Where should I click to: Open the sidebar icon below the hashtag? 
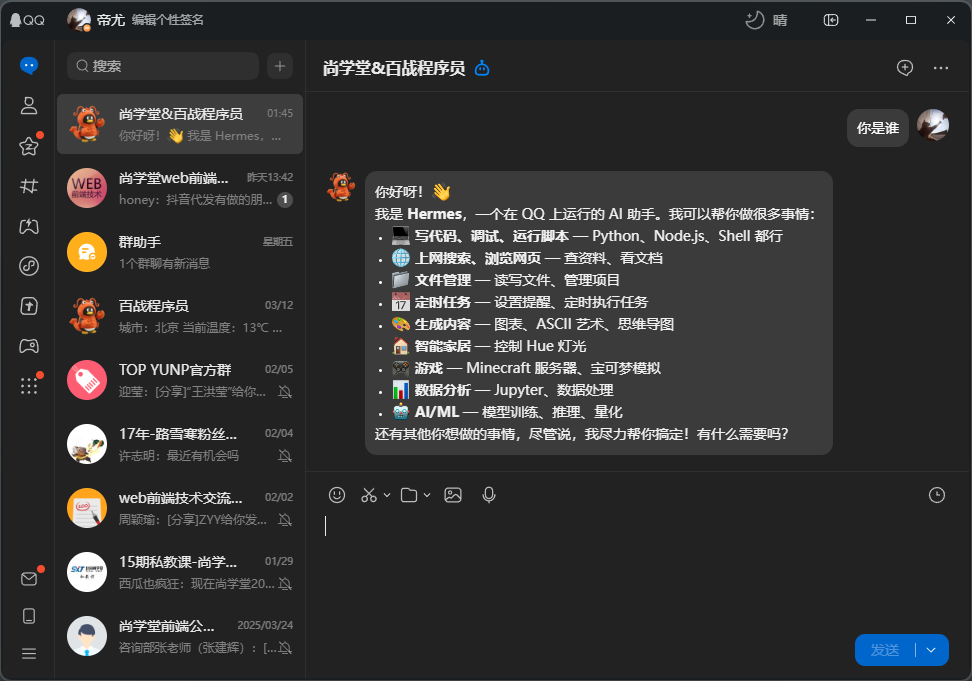[x=29, y=226]
